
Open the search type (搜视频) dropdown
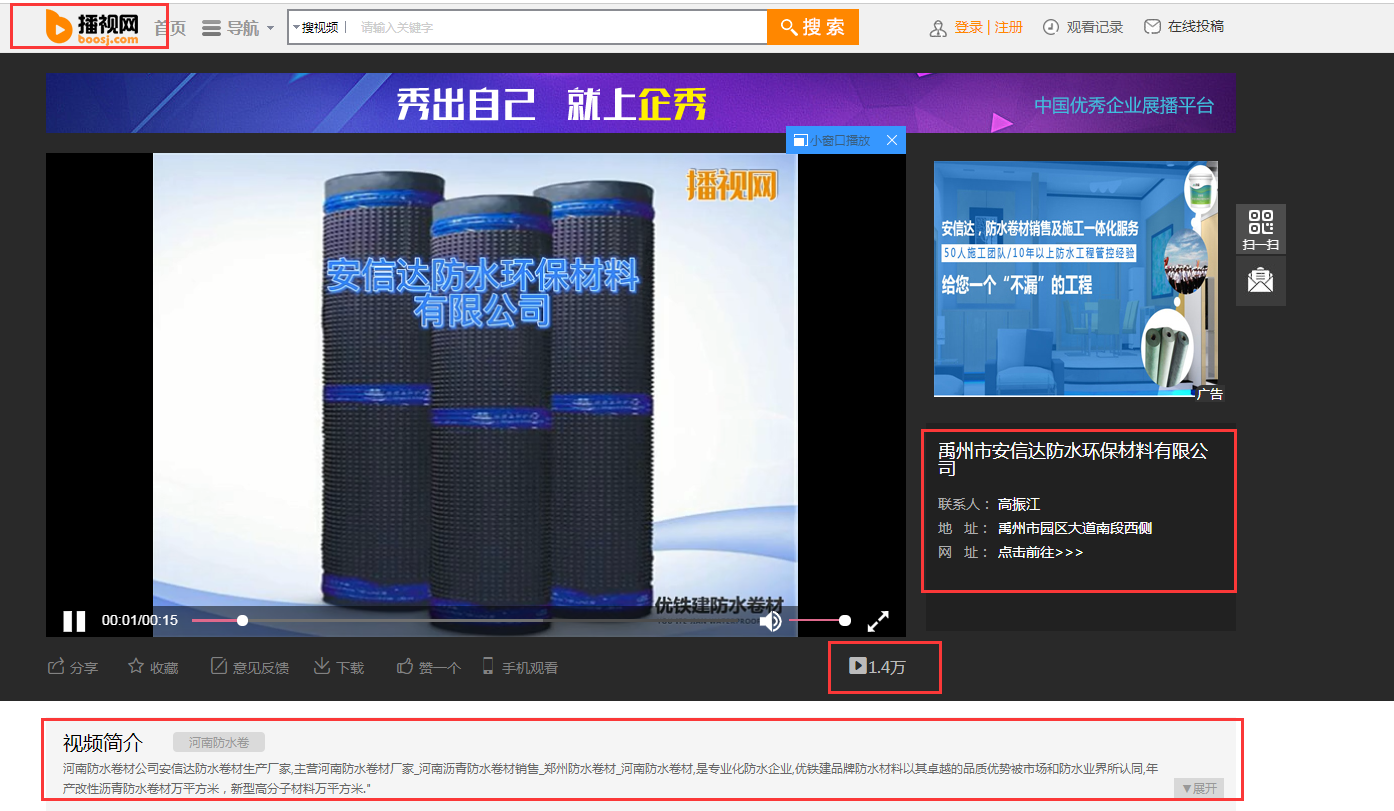pos(315,28)
